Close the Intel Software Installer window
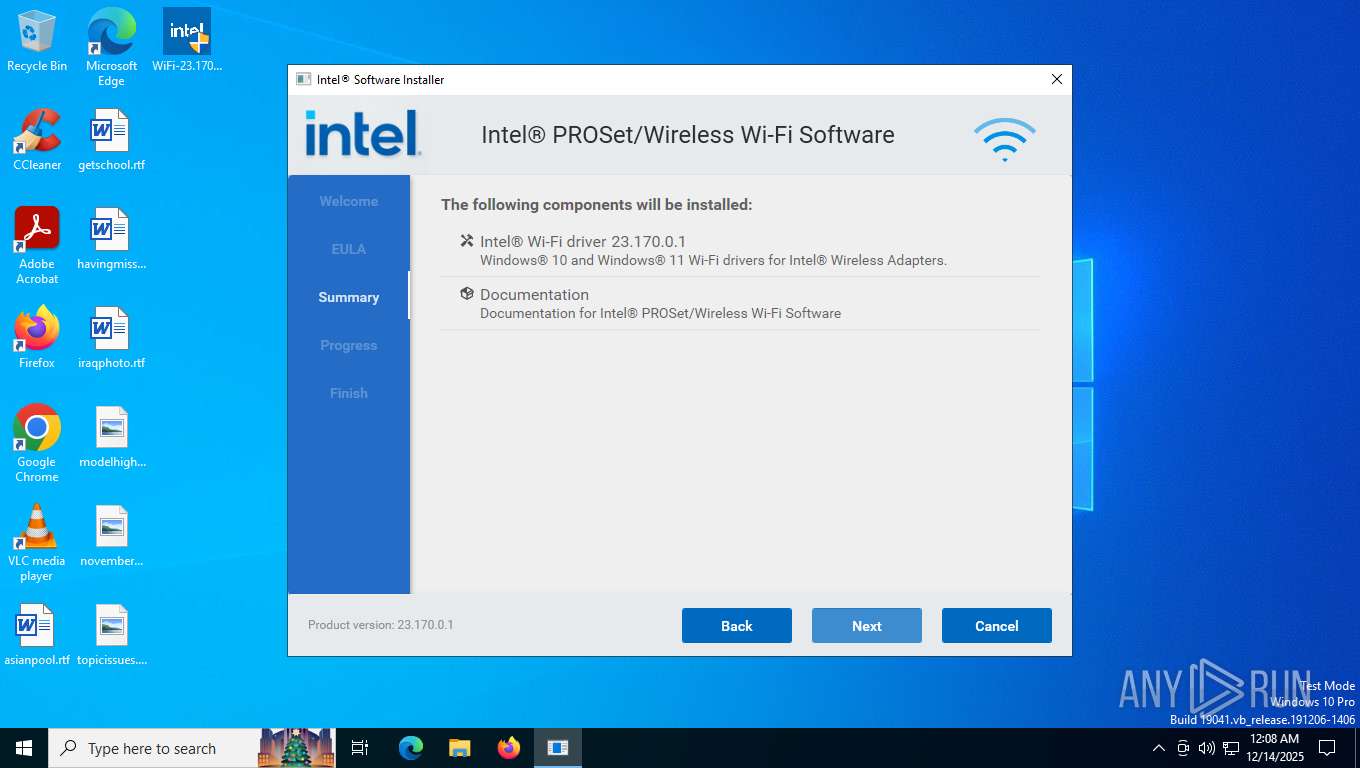 [x=1056, y=80]
